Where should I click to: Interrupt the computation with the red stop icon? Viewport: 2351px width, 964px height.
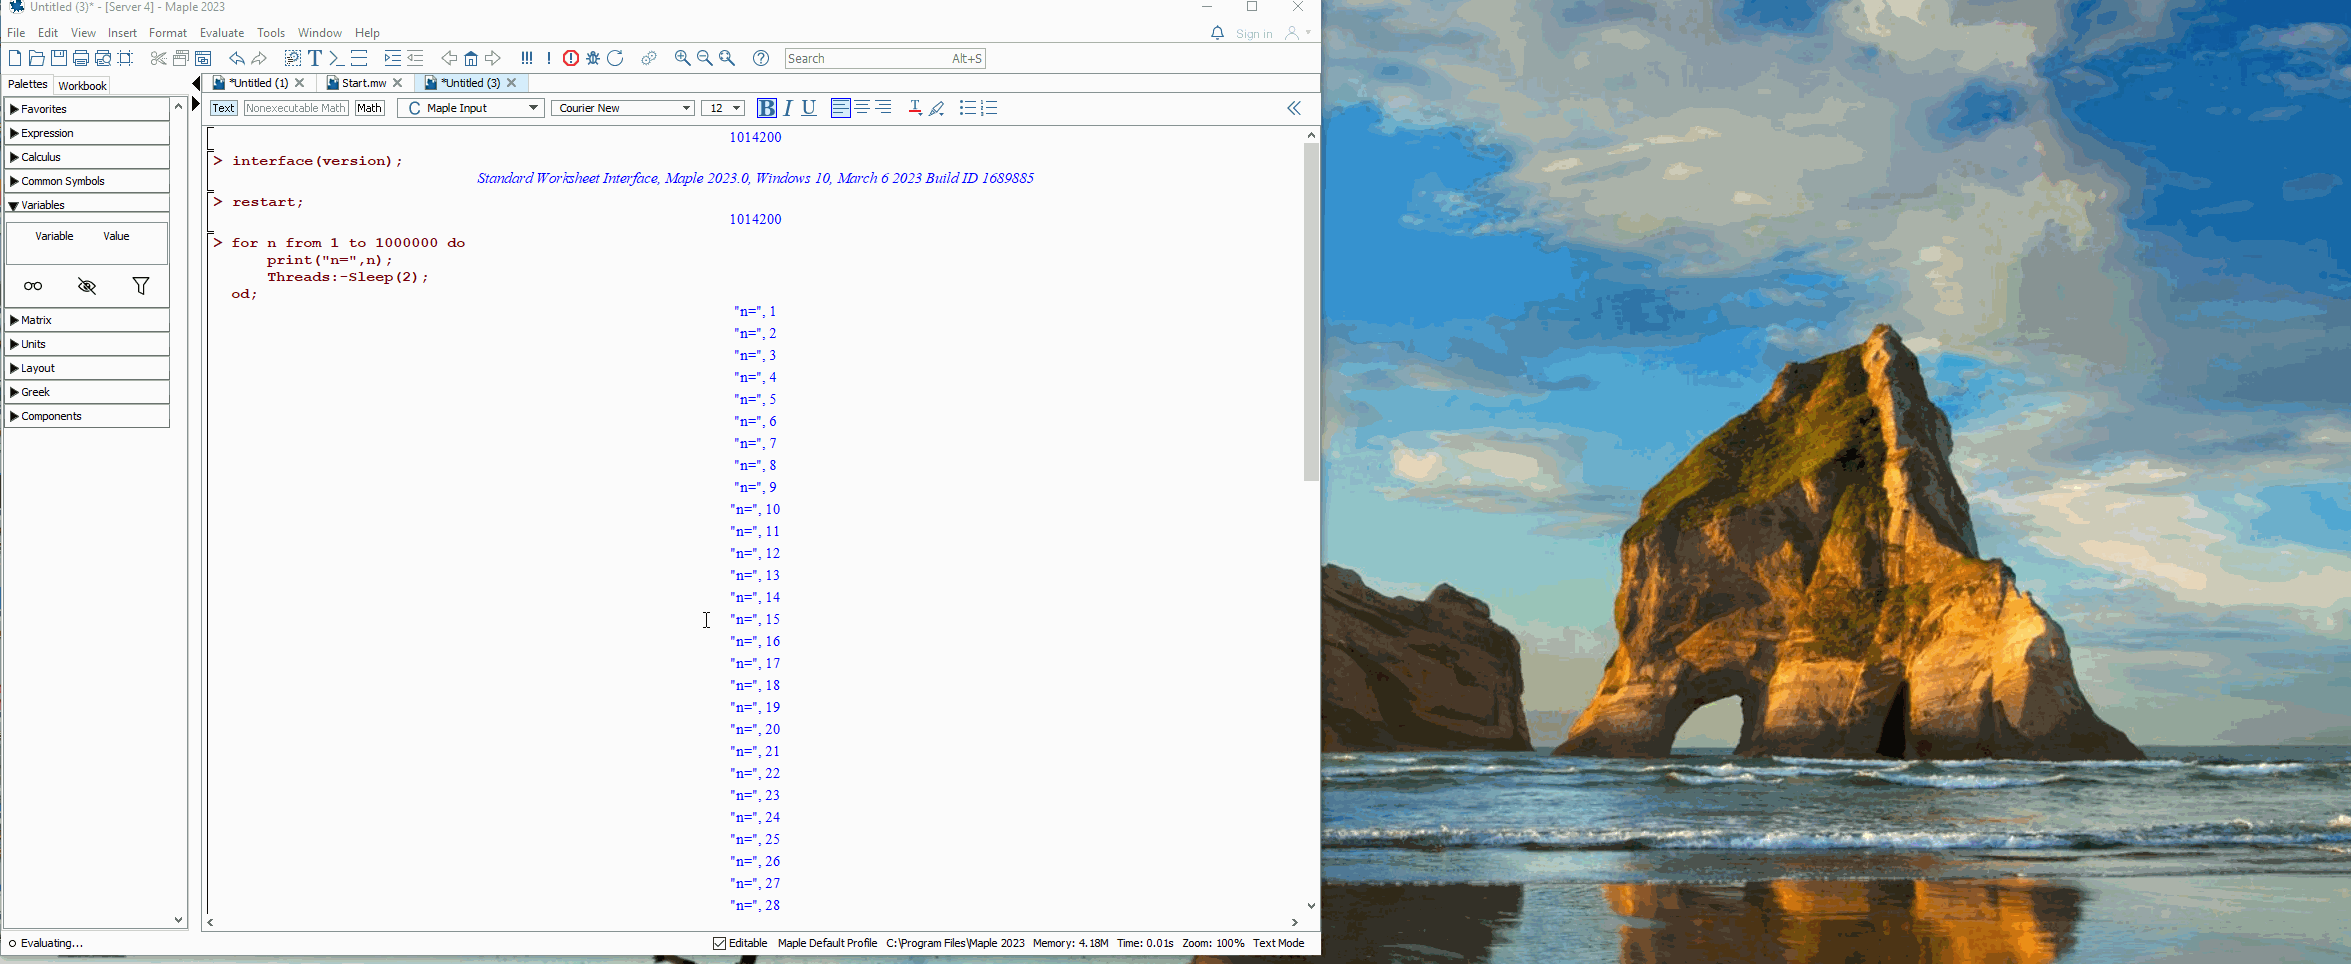coord(571,58)
